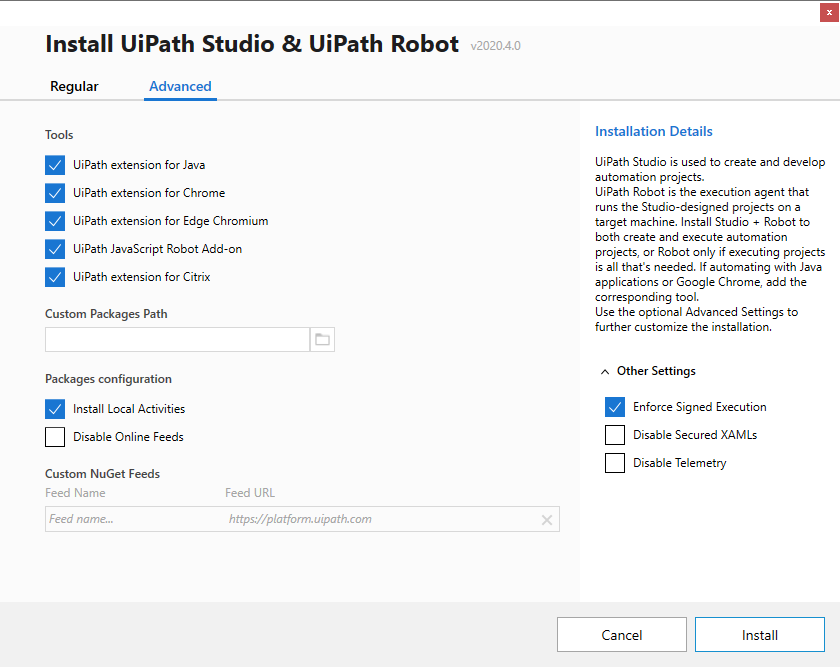Enable Disable Online Feeds option
Screen dimensions: 840x667
(x=55, y=437)
